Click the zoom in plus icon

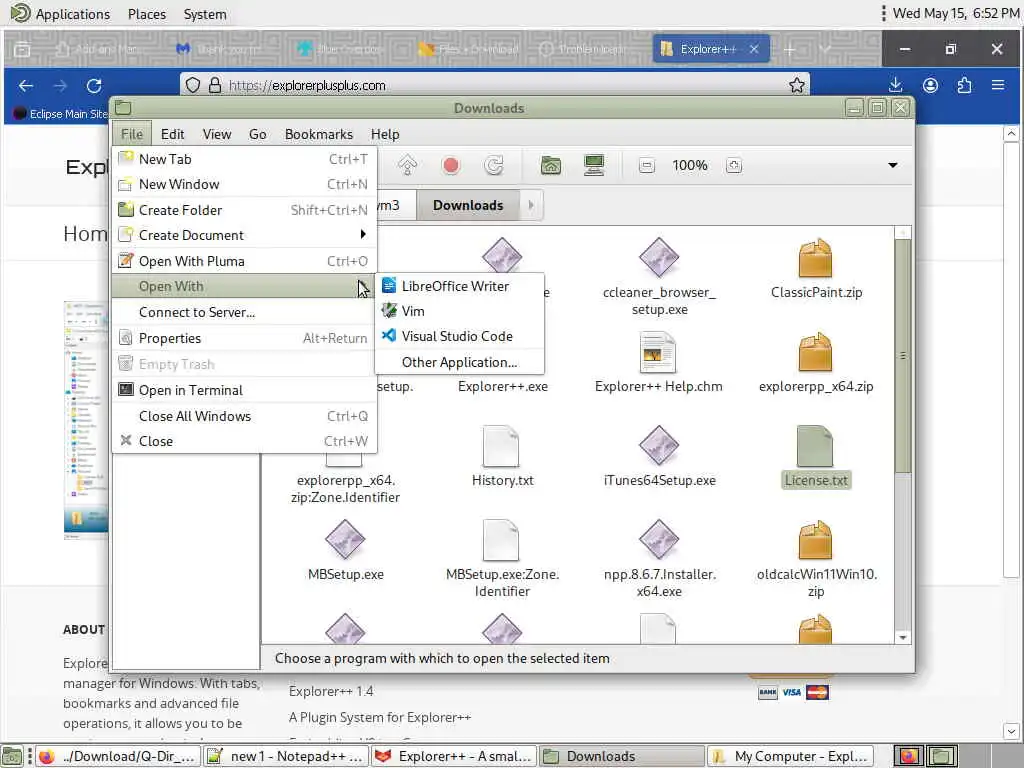[x=733, y=166]
